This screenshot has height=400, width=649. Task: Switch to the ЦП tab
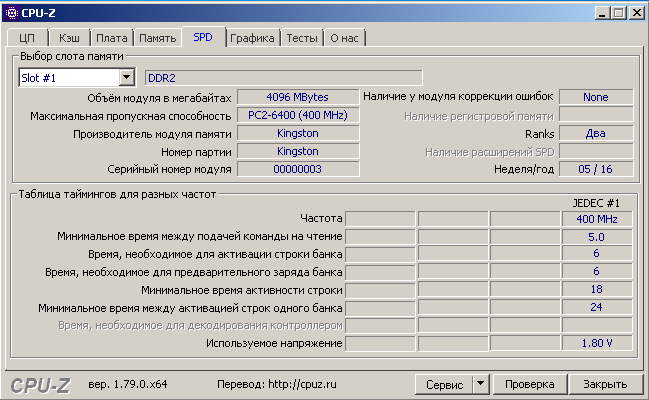tap(27, 38)
